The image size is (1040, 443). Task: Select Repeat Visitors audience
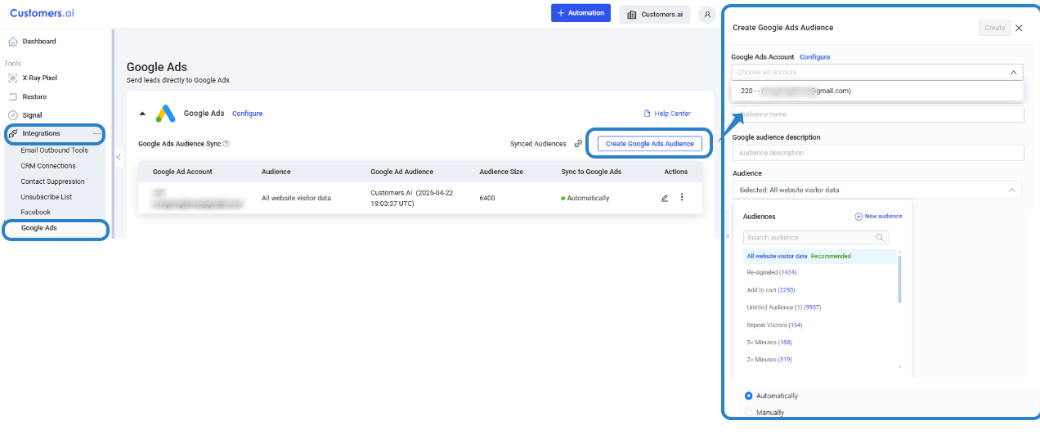[x=774, y=325]
